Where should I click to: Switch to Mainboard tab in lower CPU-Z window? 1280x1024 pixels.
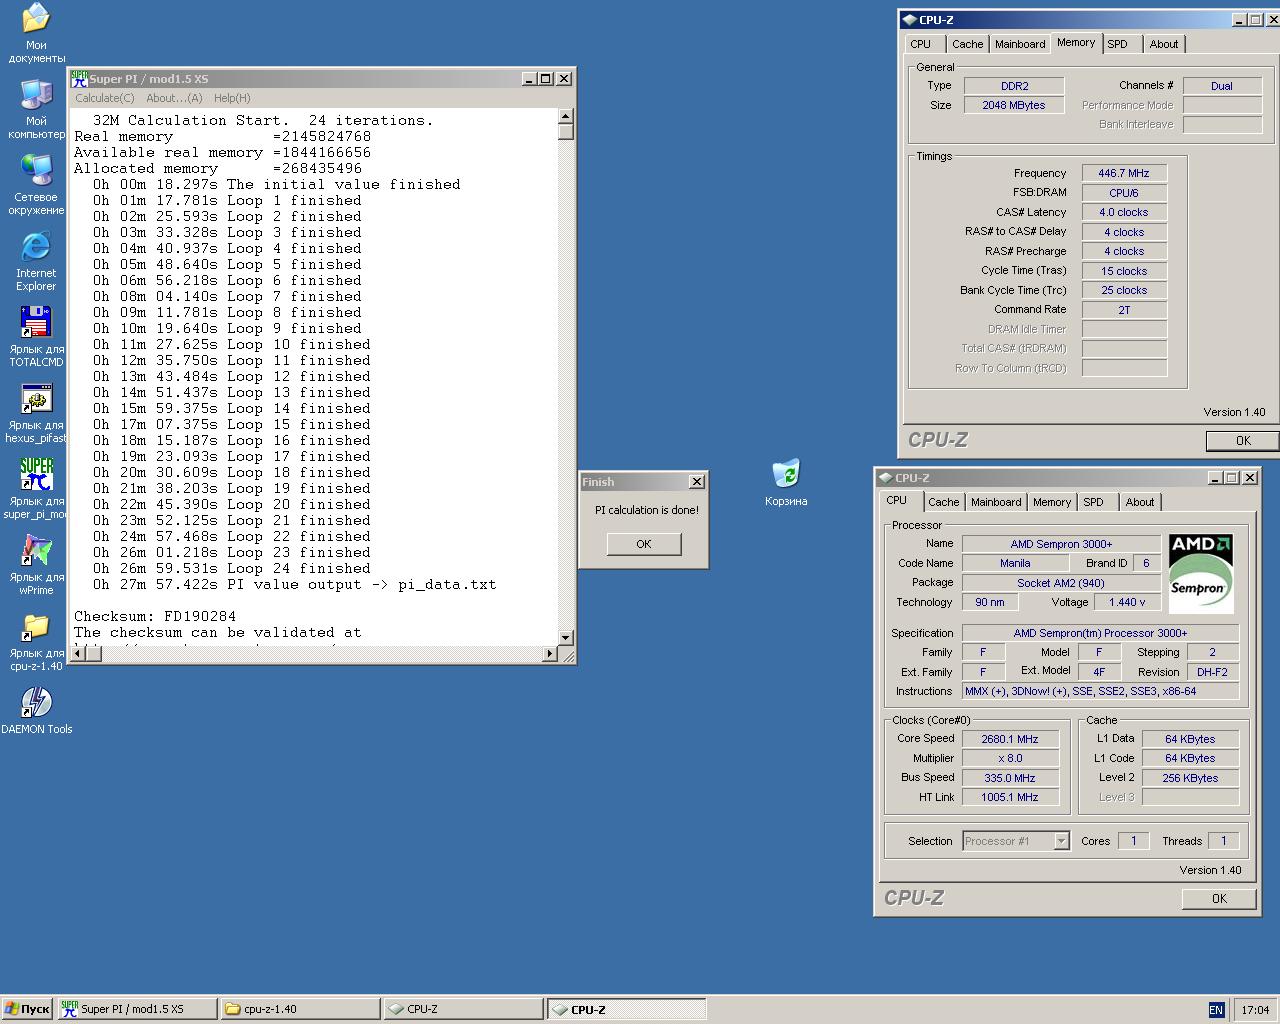pos(996,502)
